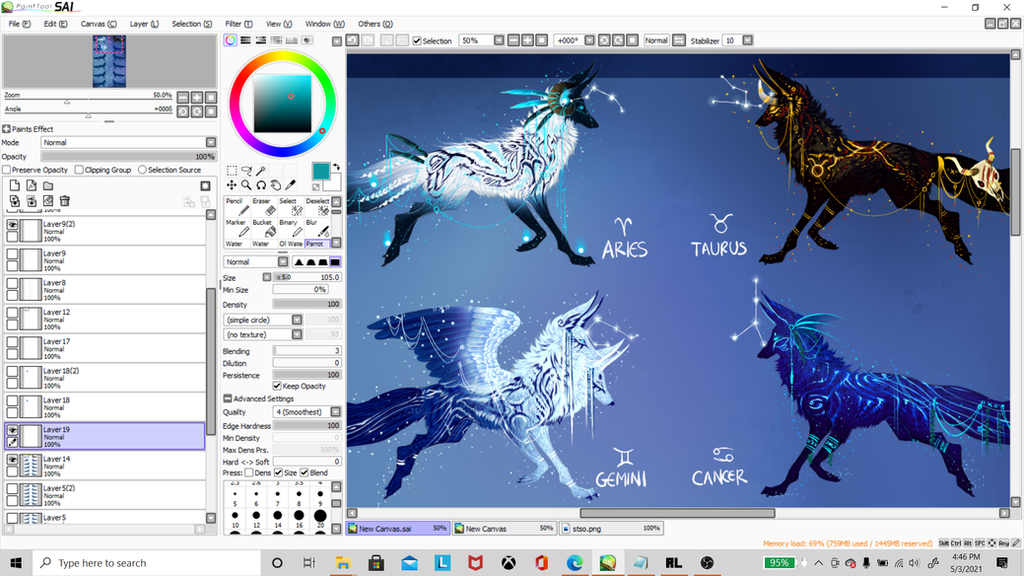Image resolution: width=1024 pixels, height=576 pixels.
Task: Select the Parrot brush preset
Action: pos(317,244)
